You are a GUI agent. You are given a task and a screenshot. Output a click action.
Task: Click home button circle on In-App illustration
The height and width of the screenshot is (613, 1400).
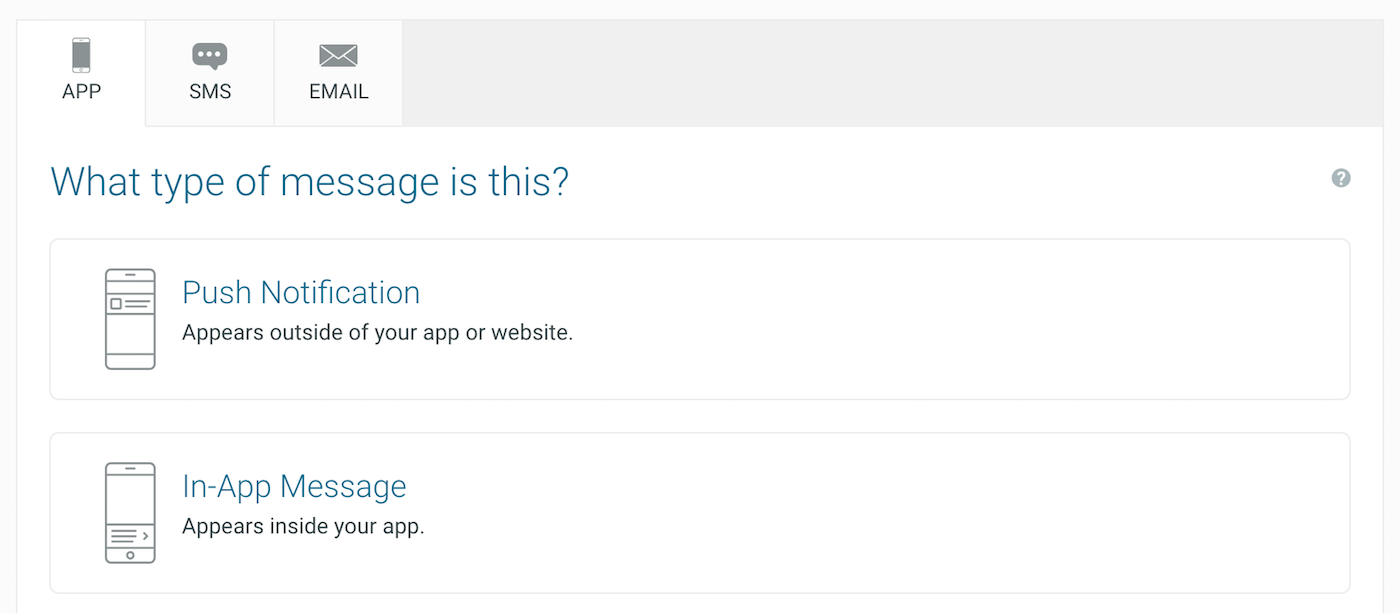tap(130, 555)
